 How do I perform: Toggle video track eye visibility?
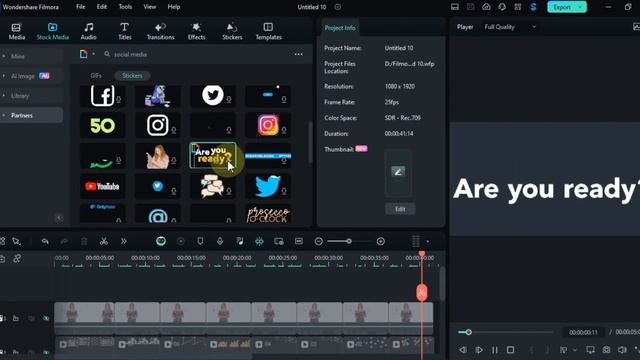tap(46, 318)
